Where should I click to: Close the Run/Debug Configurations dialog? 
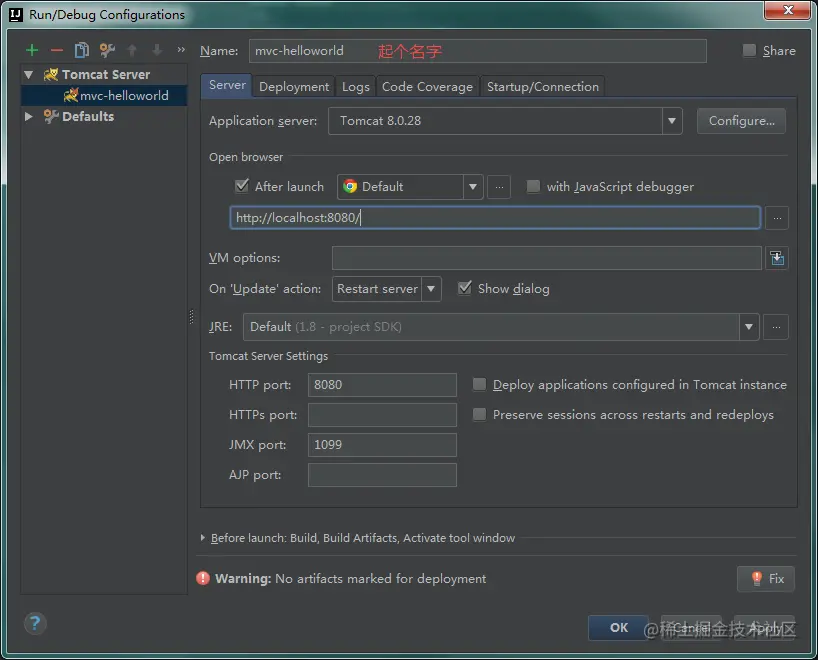[x=788, y=10]
